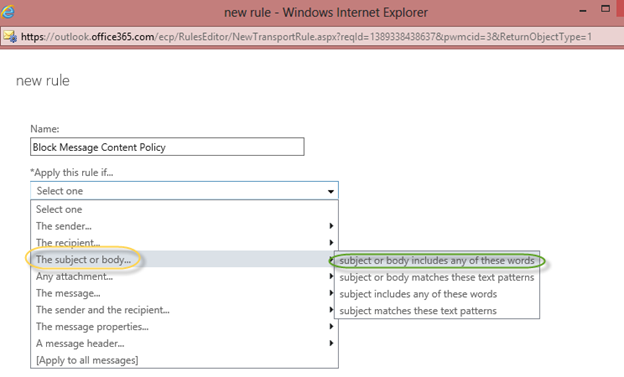The height and width of the screenshot is (377, 624).
Task: Expand The message properties... submenu arrow
Action: 331,326
